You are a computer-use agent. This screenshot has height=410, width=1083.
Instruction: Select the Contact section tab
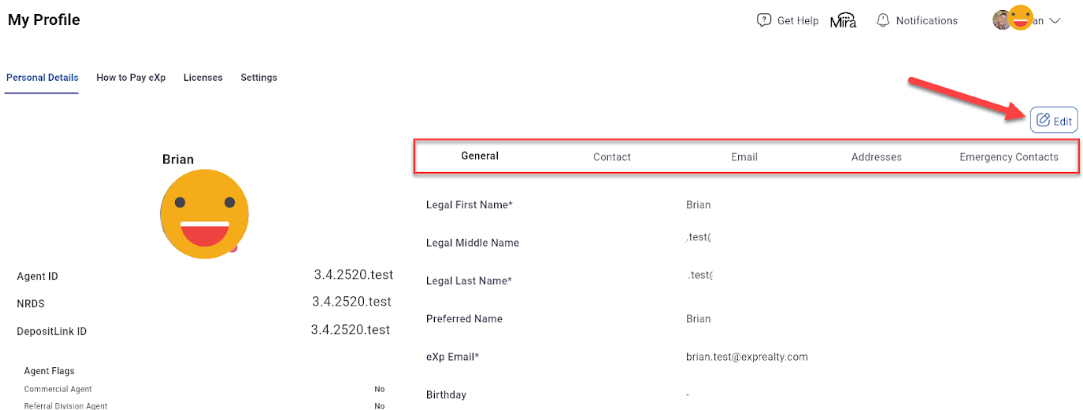[612, 157]
